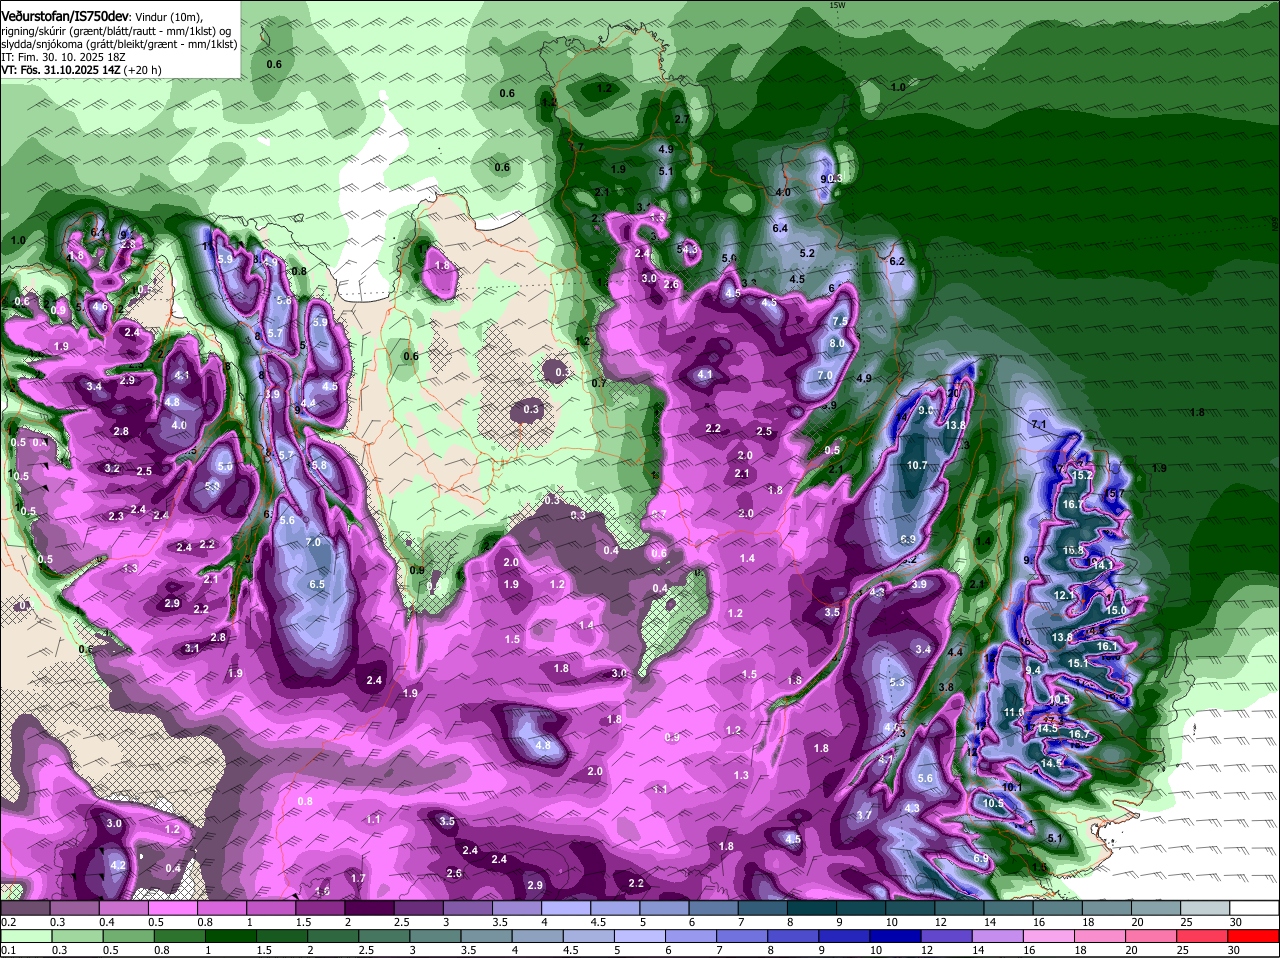Click the 12.1 precipitation value on the map
The width and height of the screenshot is (1280, 958).
pyautogui.click(x=1064, y=595)
